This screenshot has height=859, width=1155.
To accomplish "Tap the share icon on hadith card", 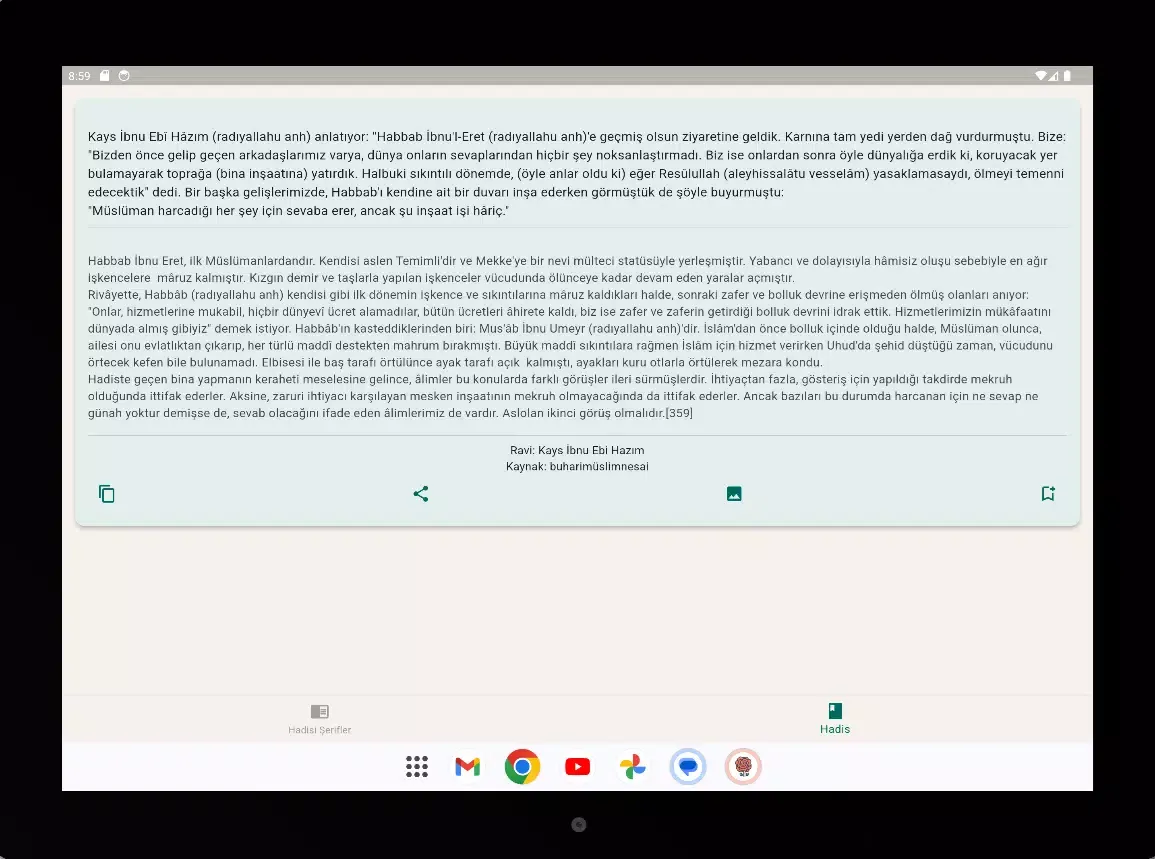I will (x=421, y=494).
